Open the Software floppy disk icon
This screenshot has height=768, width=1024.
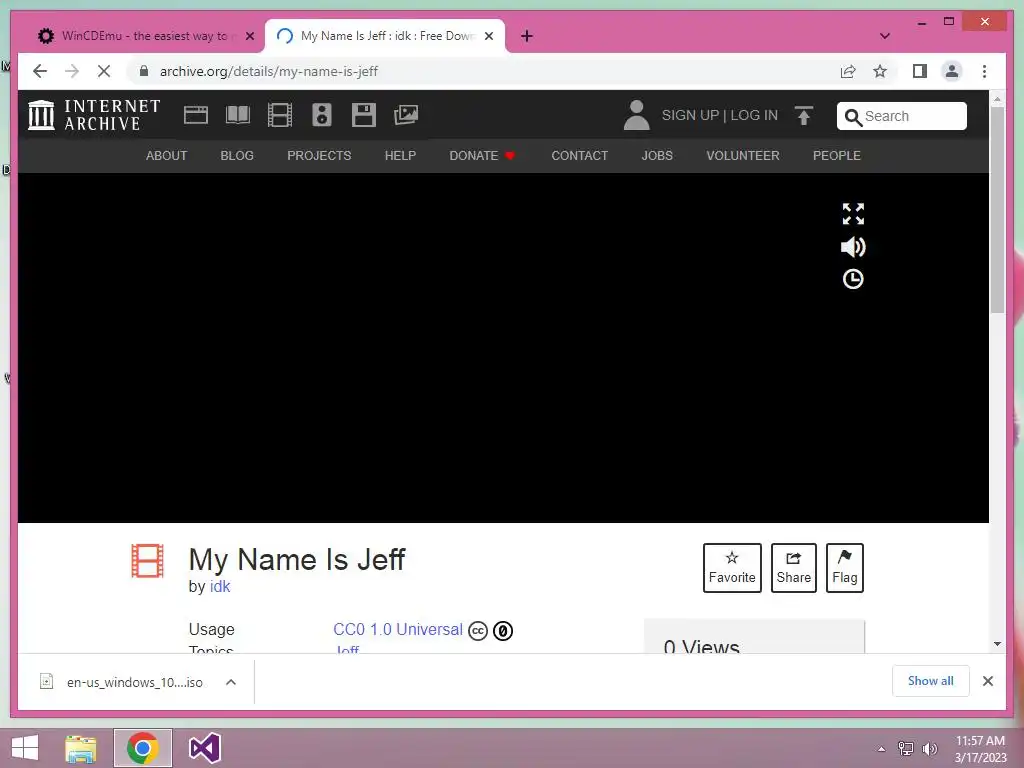coord(364,115)
